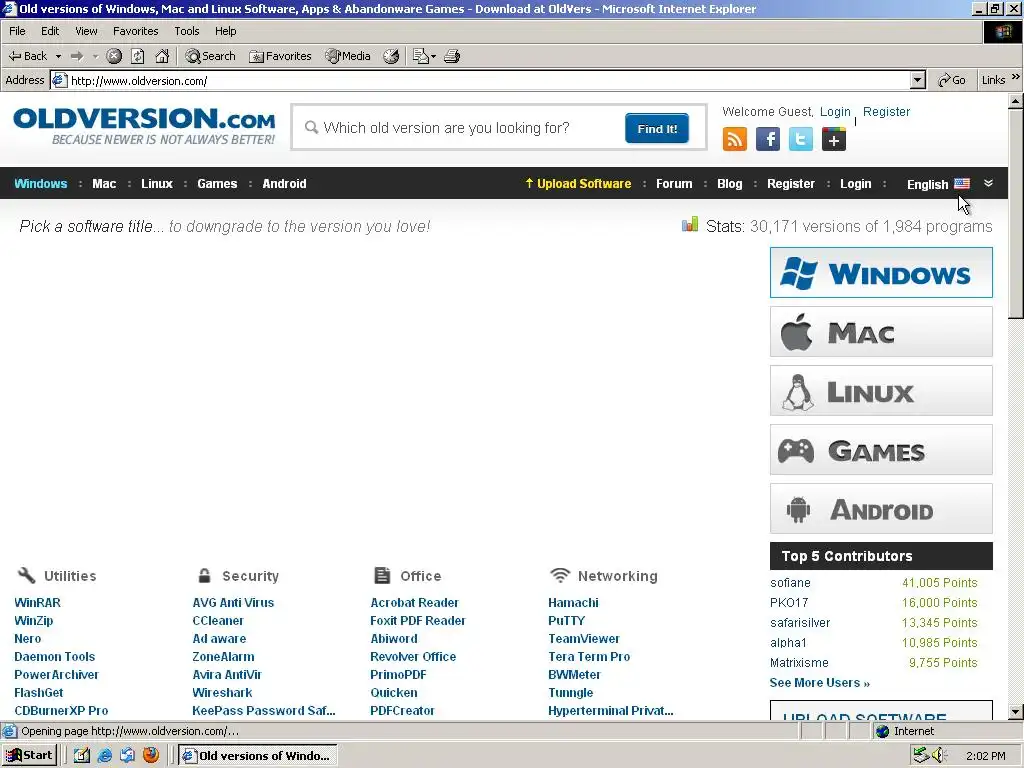Click sofiane in Top 5 Contributors
This screenshot has width=1024, height=768.
pos(790,583)
